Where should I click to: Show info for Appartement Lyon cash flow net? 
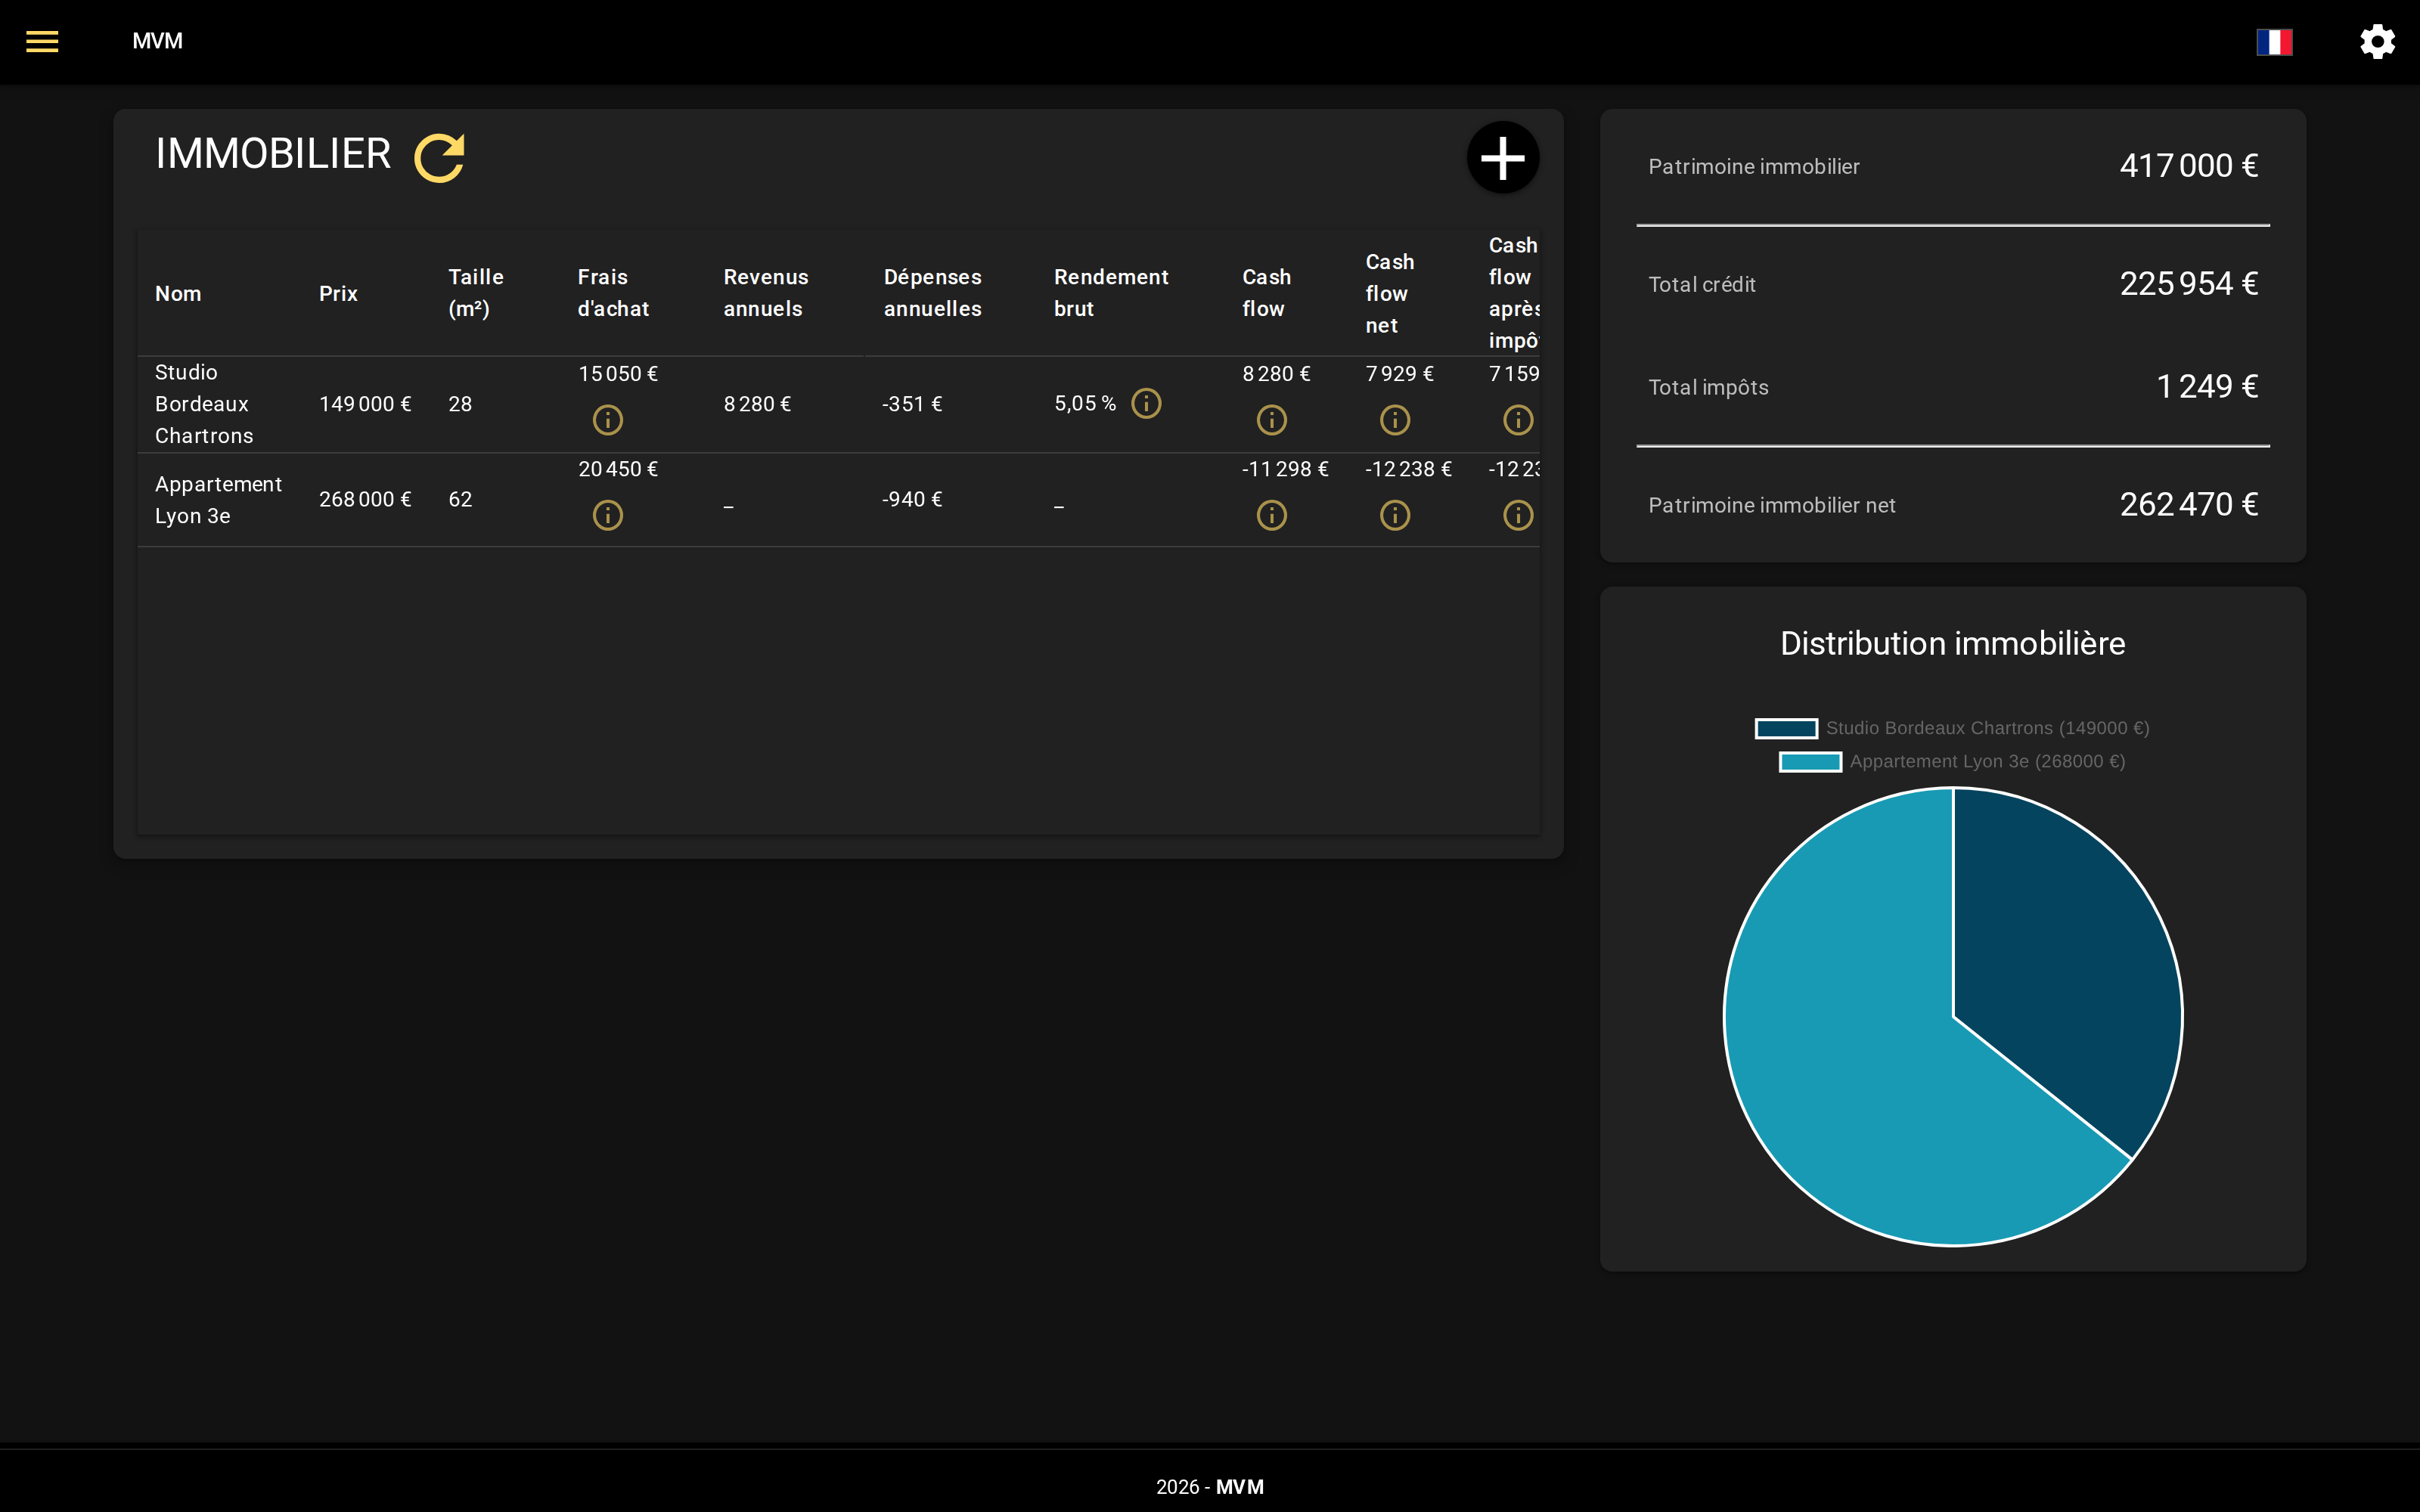(1395, 515)
